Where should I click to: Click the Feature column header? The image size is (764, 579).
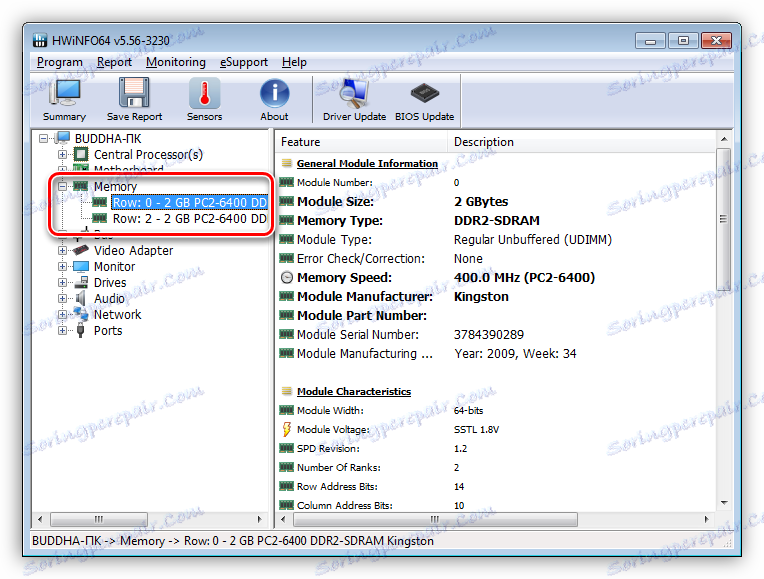click(362, 142)
